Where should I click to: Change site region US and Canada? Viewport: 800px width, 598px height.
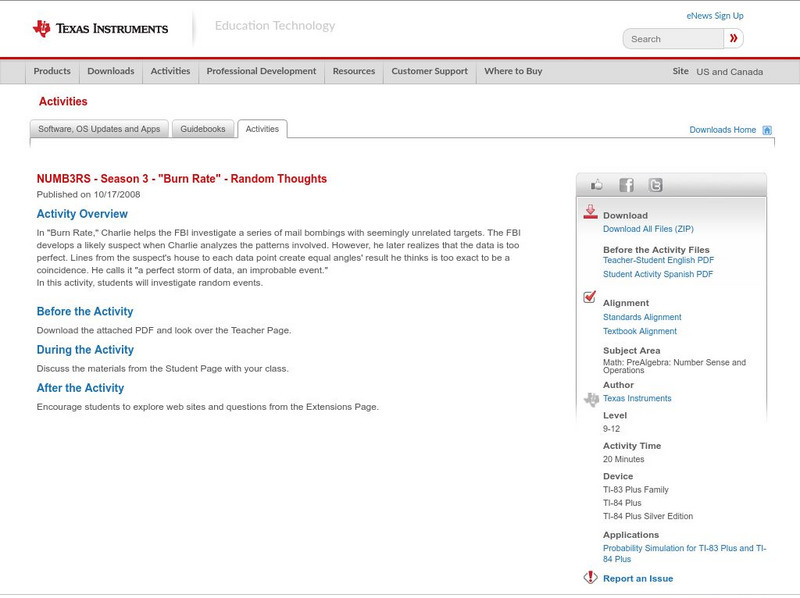(730, 72)
